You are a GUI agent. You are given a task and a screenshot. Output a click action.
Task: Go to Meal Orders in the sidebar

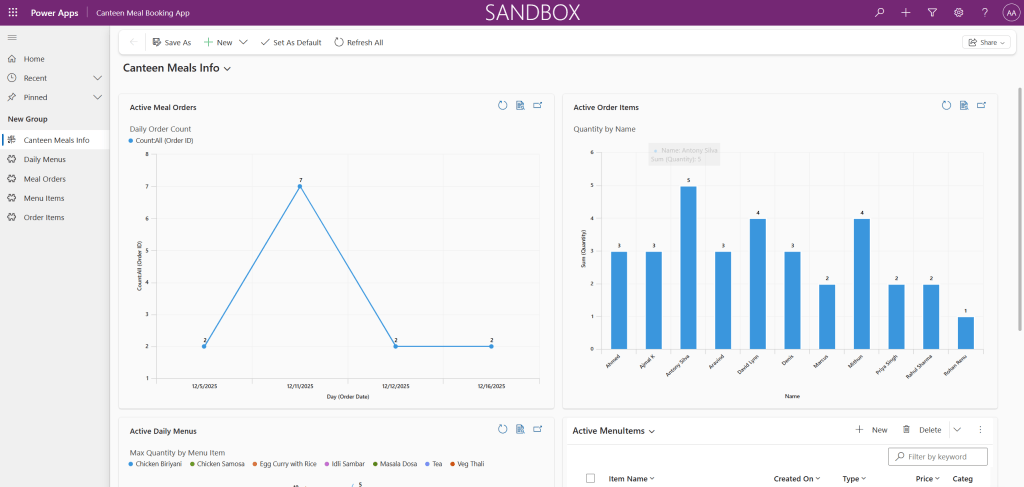click(x=44, y=179)
